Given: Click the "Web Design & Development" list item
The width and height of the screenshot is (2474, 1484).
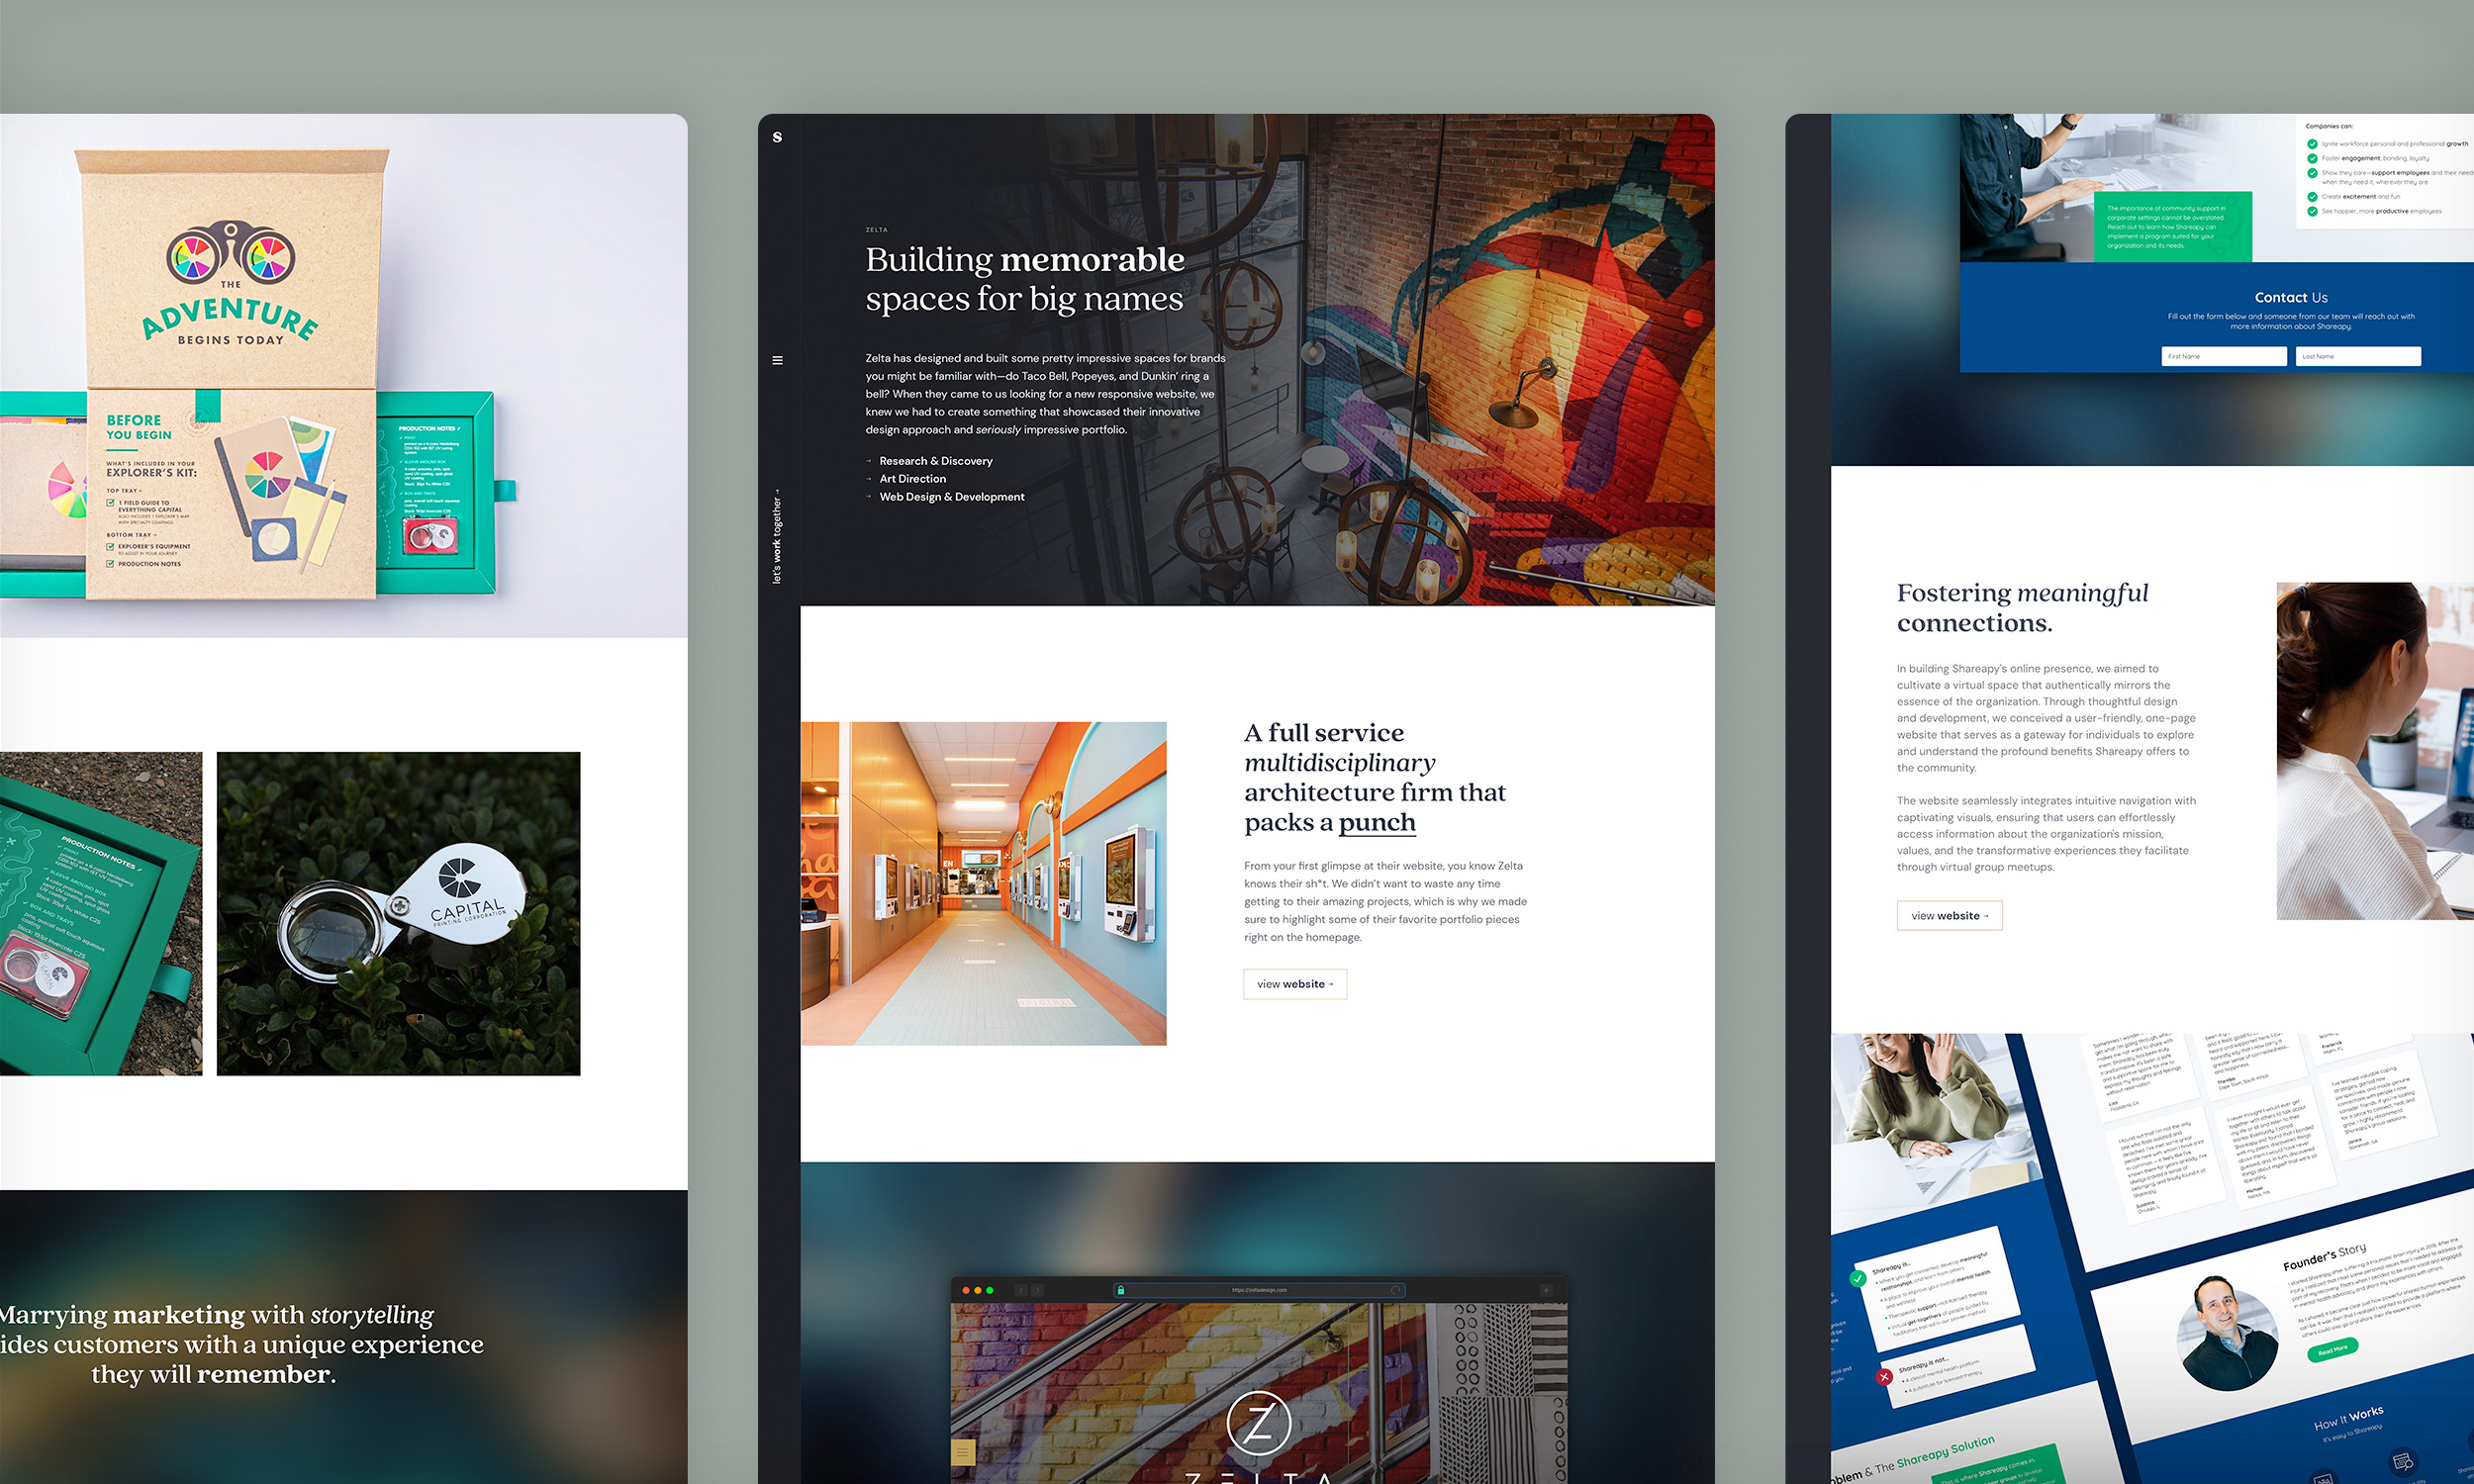Looking at the screenshot, I should pyautogui.click(x=952, y=497).
